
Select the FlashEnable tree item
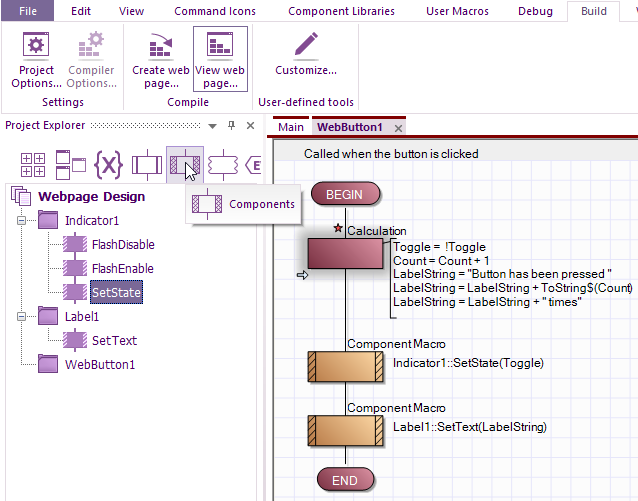point(122,268)
